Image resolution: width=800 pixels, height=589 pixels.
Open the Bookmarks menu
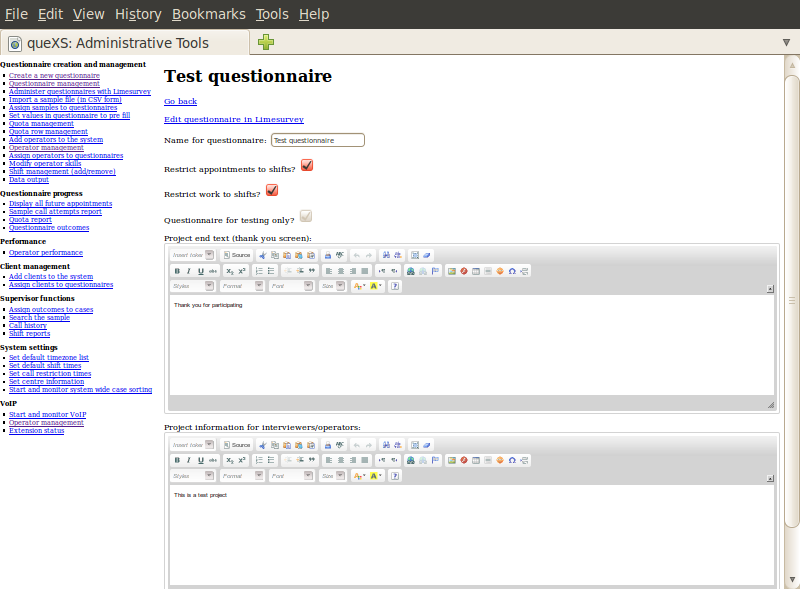click(207, 14)
